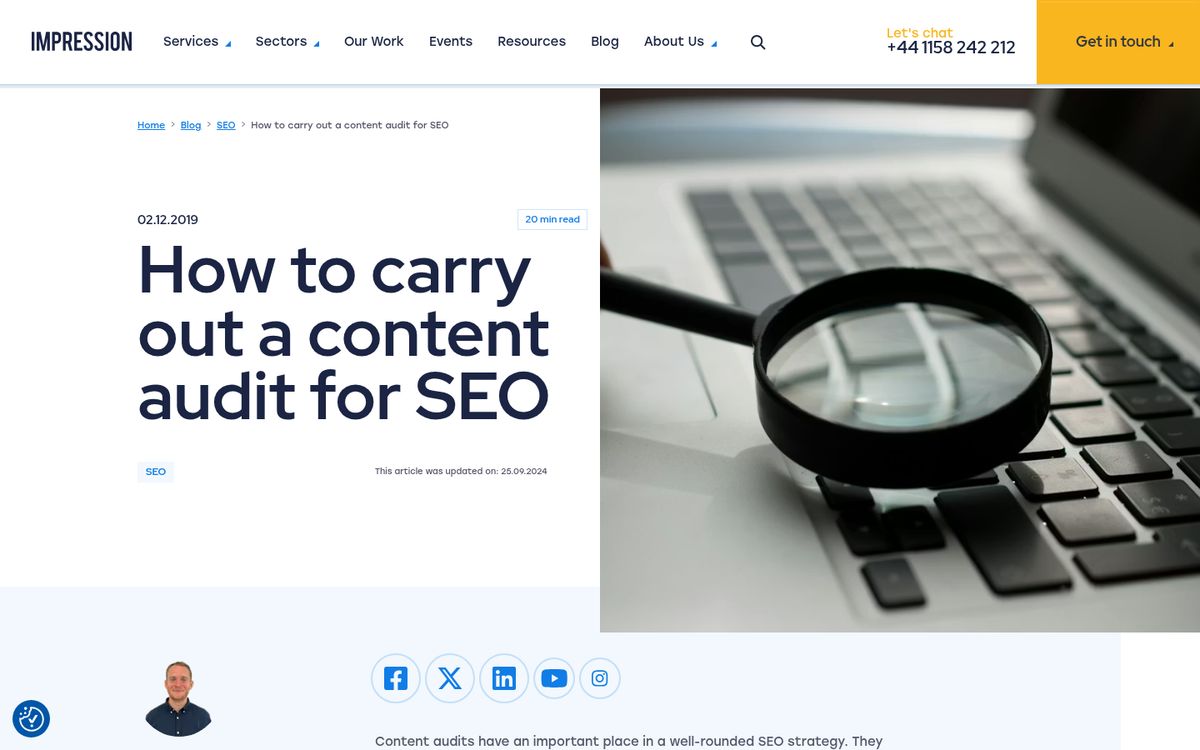Image resolution: width=1200 pixels, height=750 pixels.
Task: Click the SEO breadcrumb link
Action: (226, 125)
